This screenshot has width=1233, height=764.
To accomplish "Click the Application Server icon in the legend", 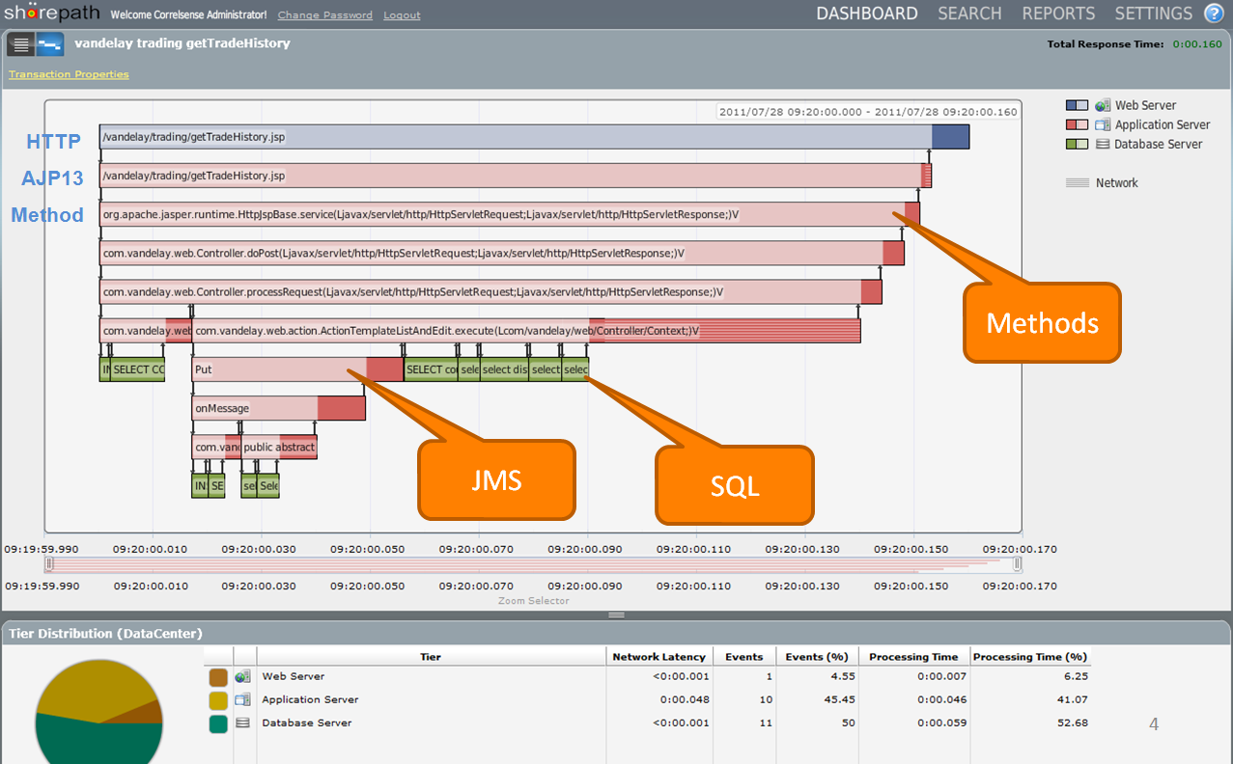I will tap(1103, 125).
